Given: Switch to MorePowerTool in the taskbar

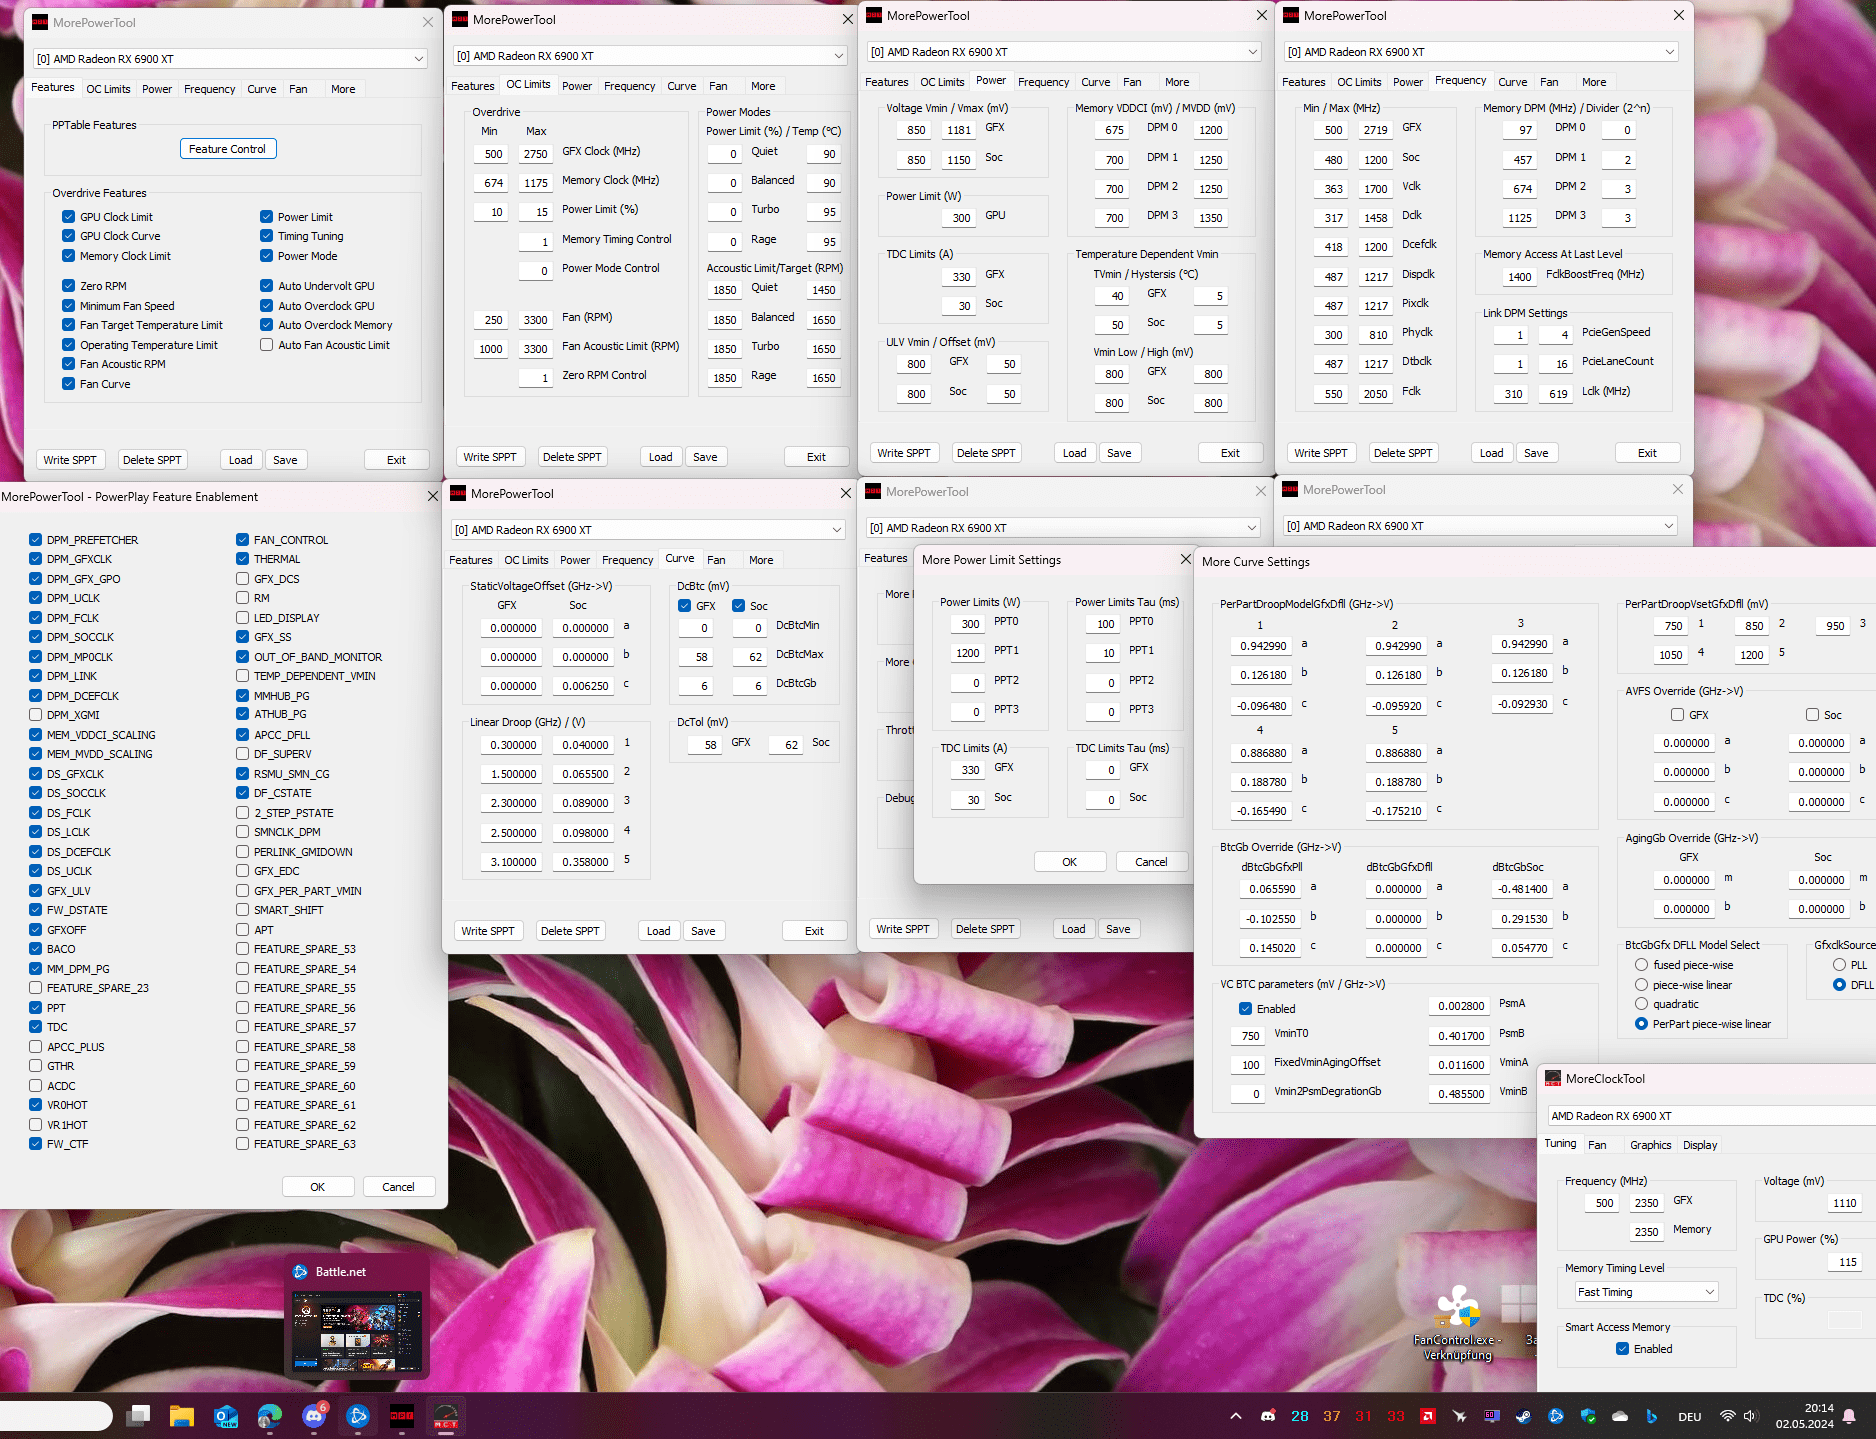Looking at the screenshot, I should pos(402,1416).
